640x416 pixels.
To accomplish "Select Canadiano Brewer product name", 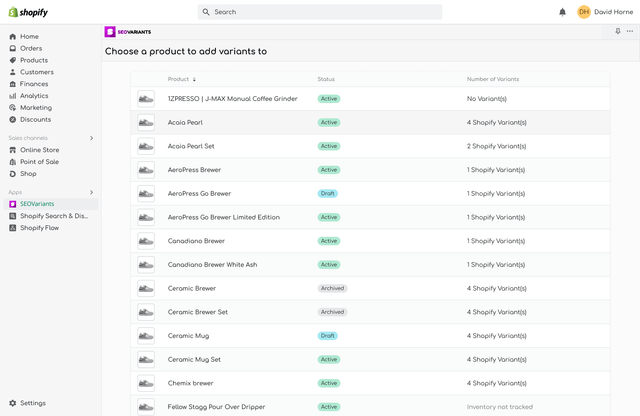I will tap(196, 241).
